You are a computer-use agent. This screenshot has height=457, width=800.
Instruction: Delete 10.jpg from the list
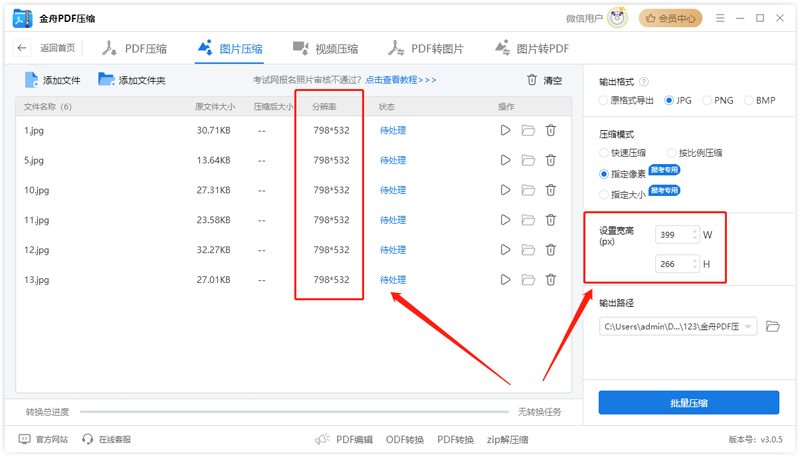551,190
